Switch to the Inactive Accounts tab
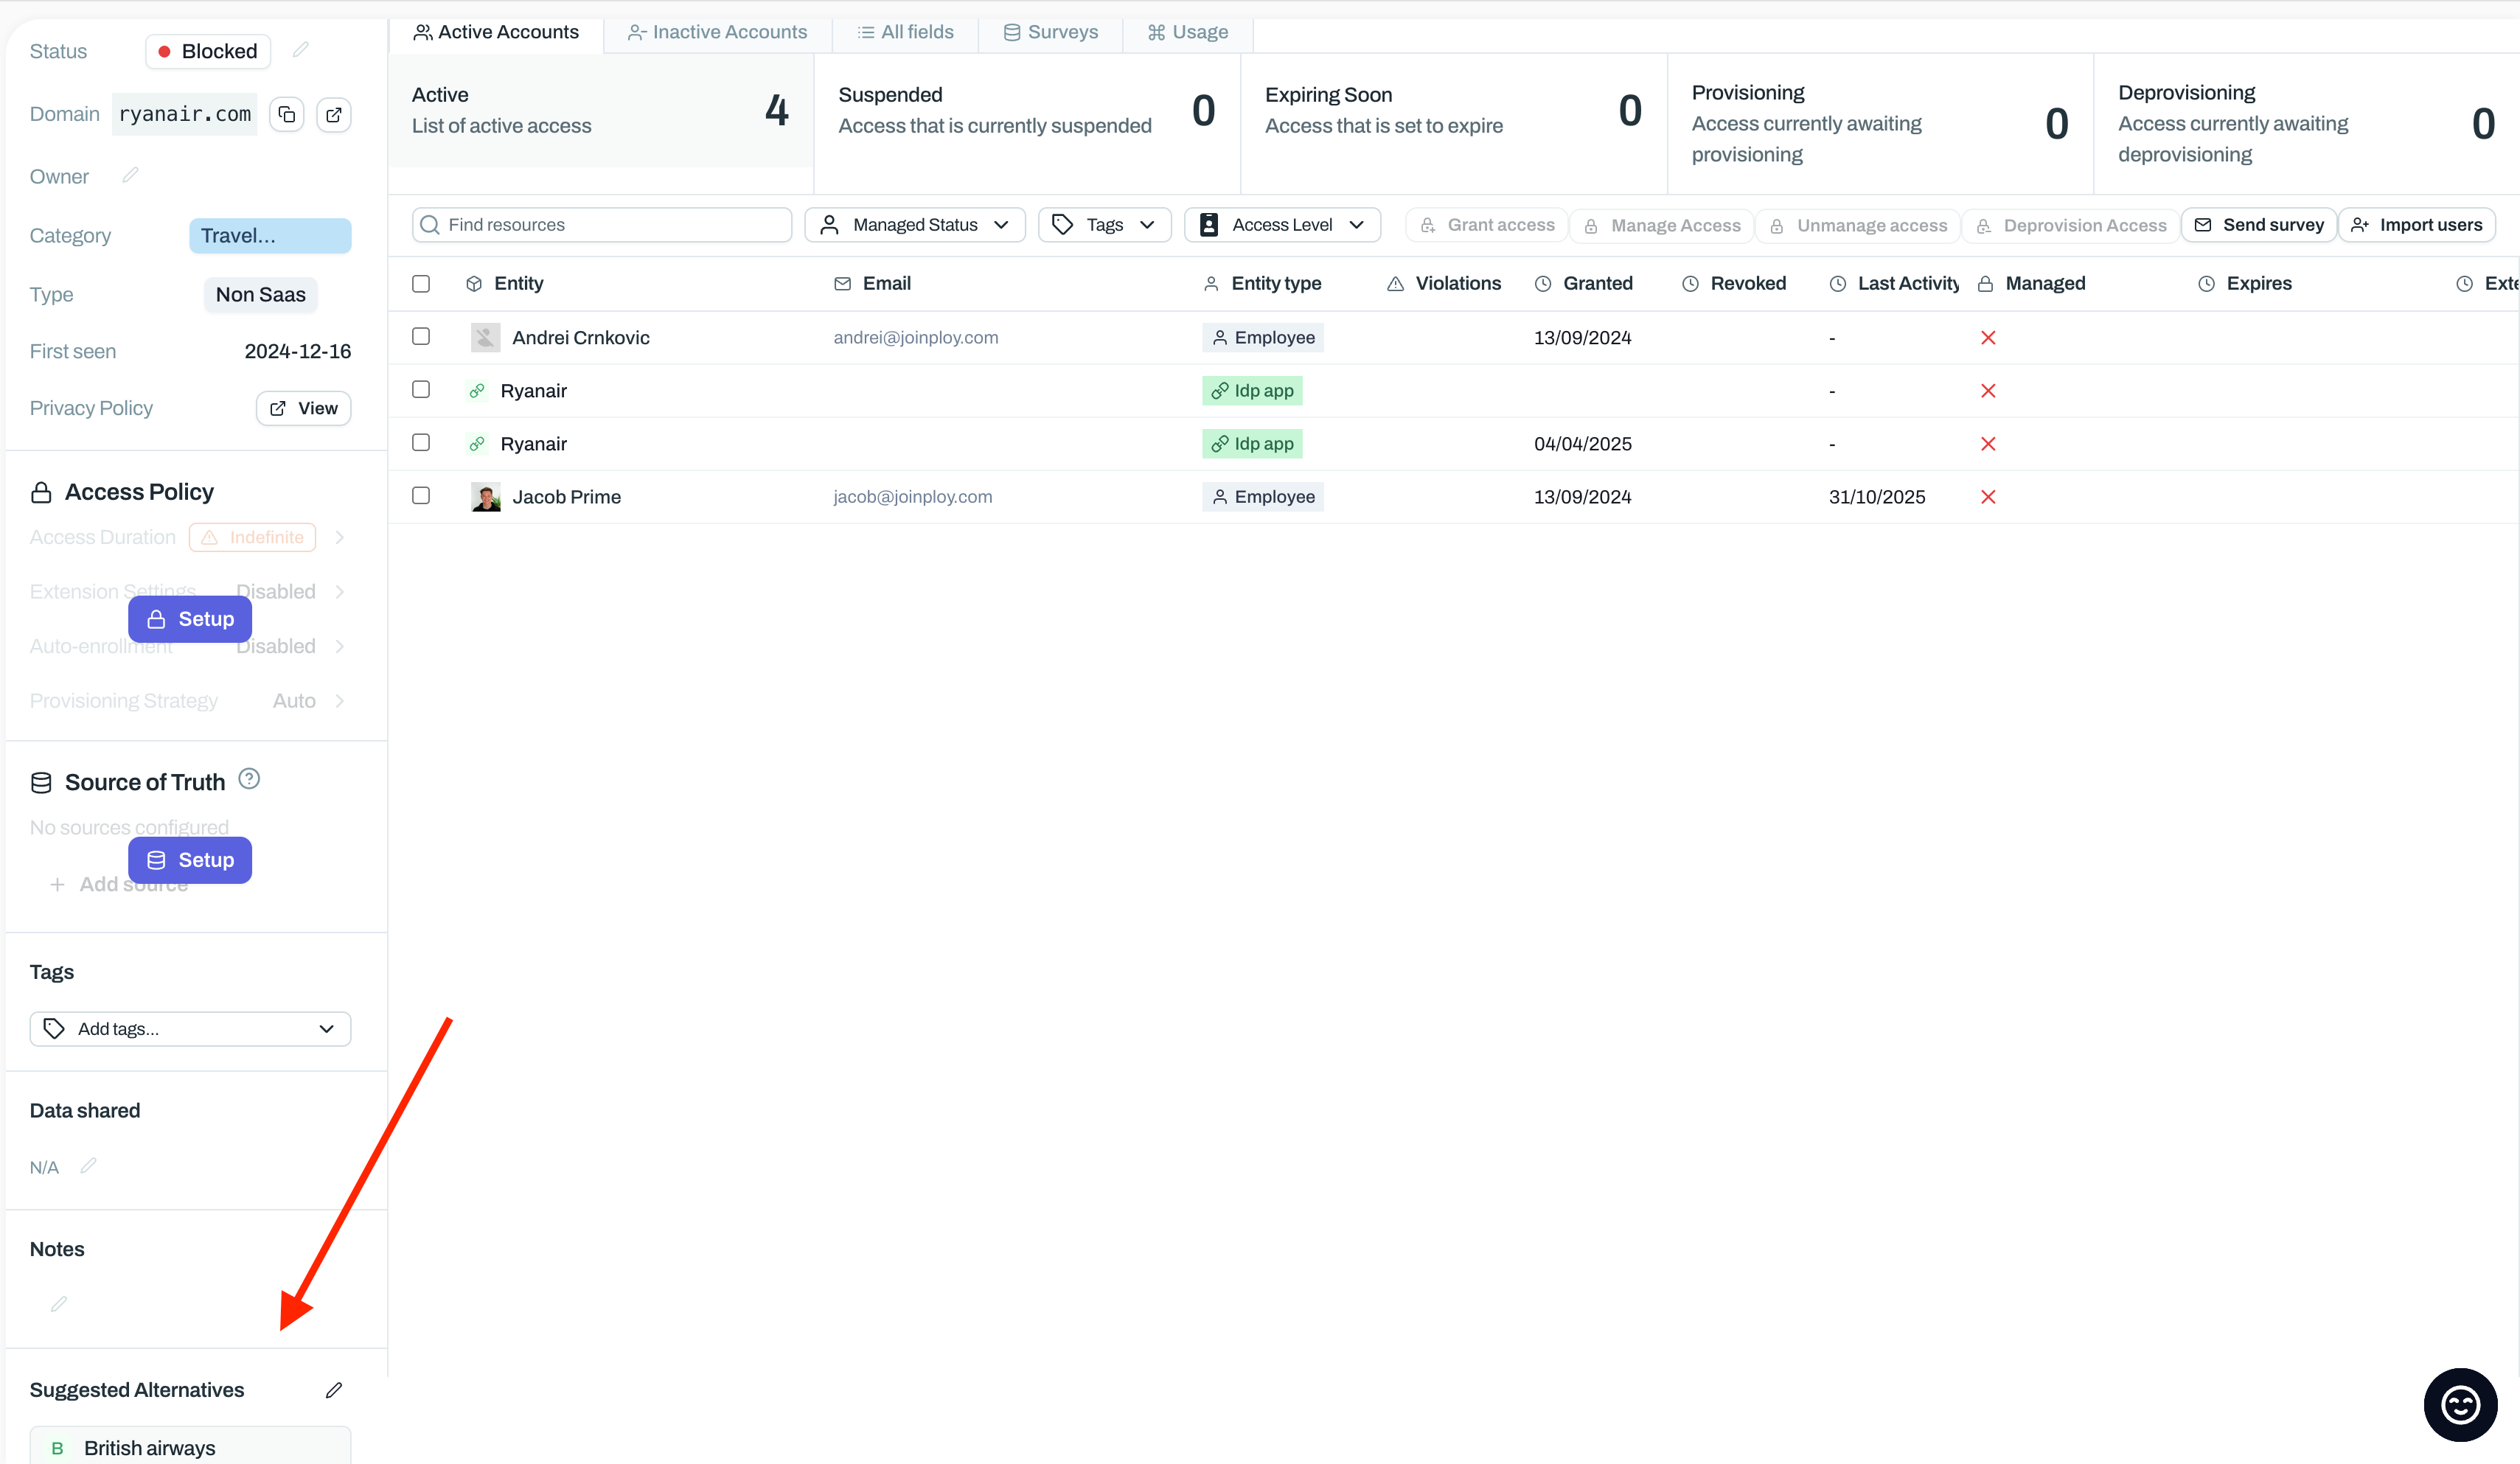This screenshot has height=1464, width=2520. click(717, 32)
